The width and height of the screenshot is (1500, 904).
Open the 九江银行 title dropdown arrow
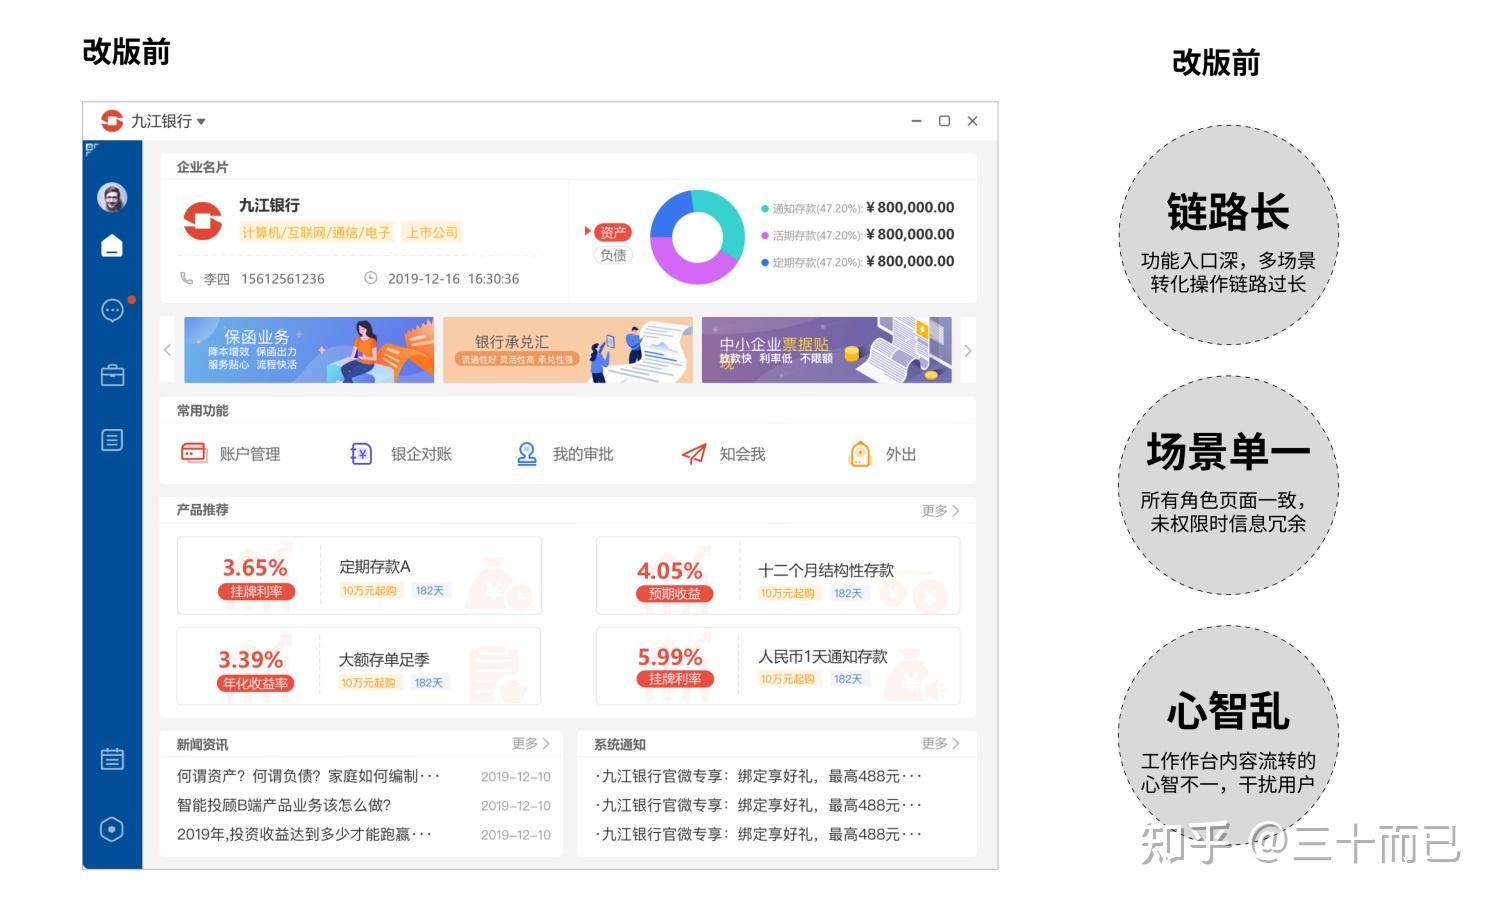click(x=201, y=122)
